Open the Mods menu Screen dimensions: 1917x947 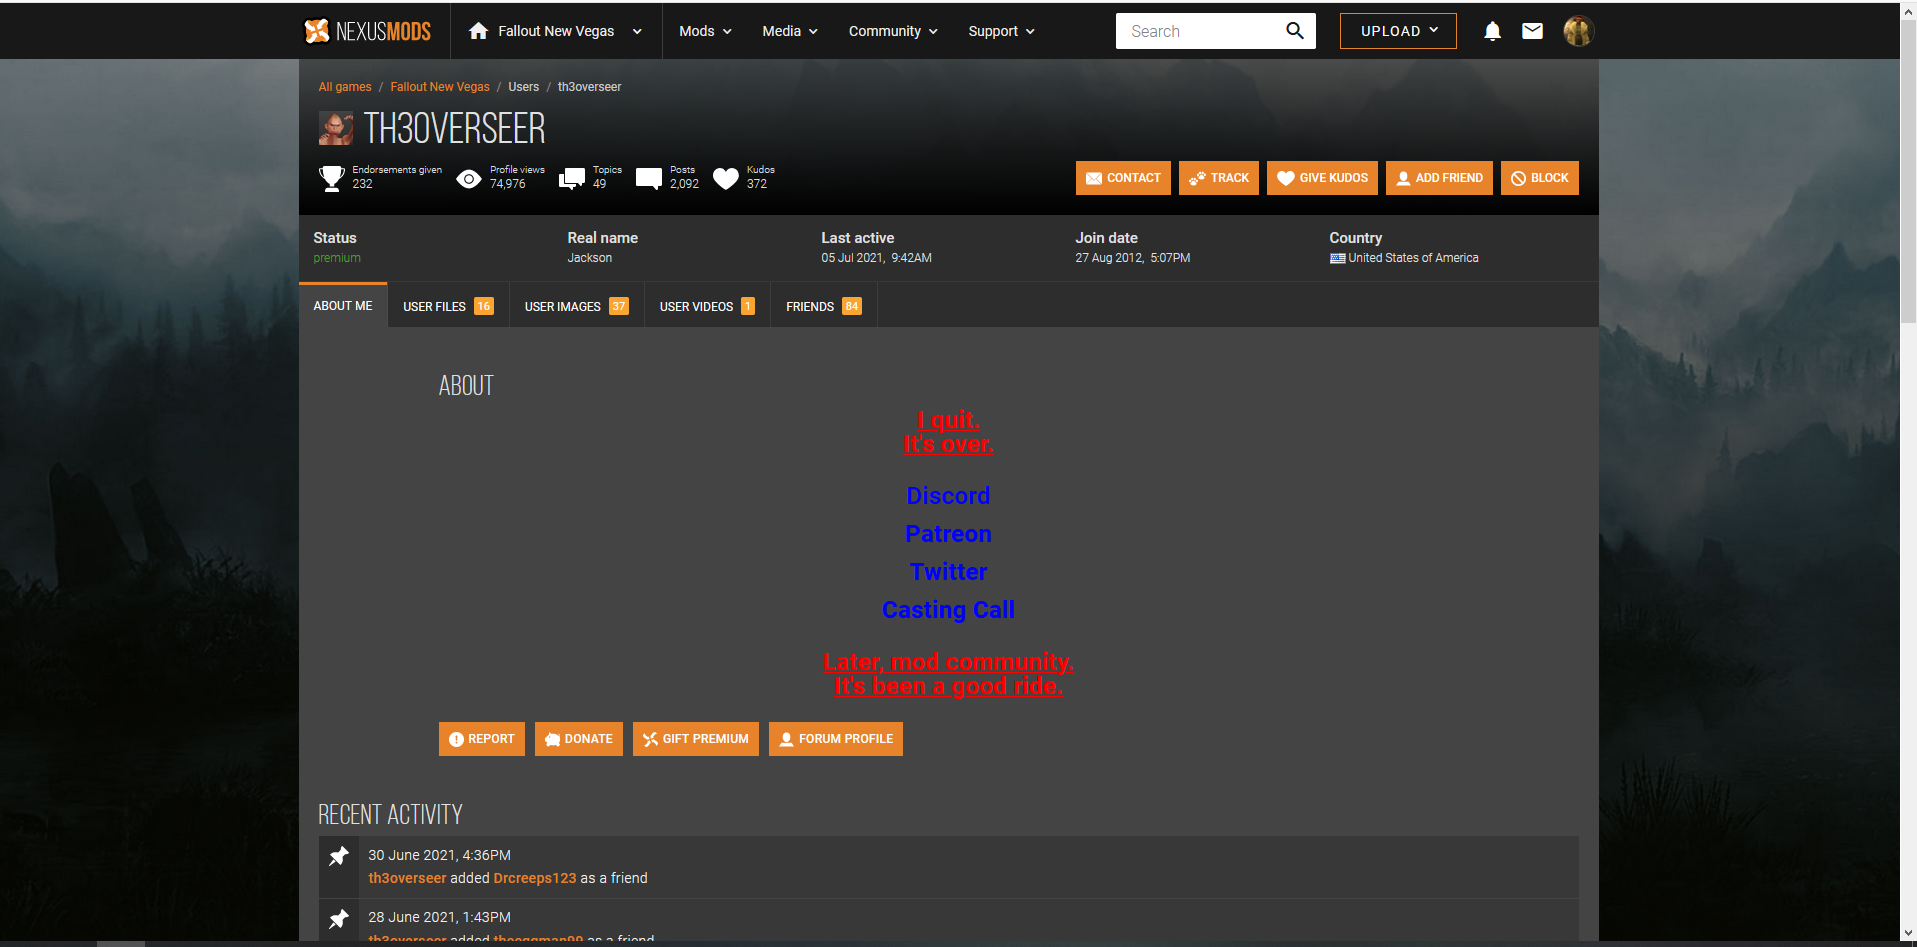705,31
